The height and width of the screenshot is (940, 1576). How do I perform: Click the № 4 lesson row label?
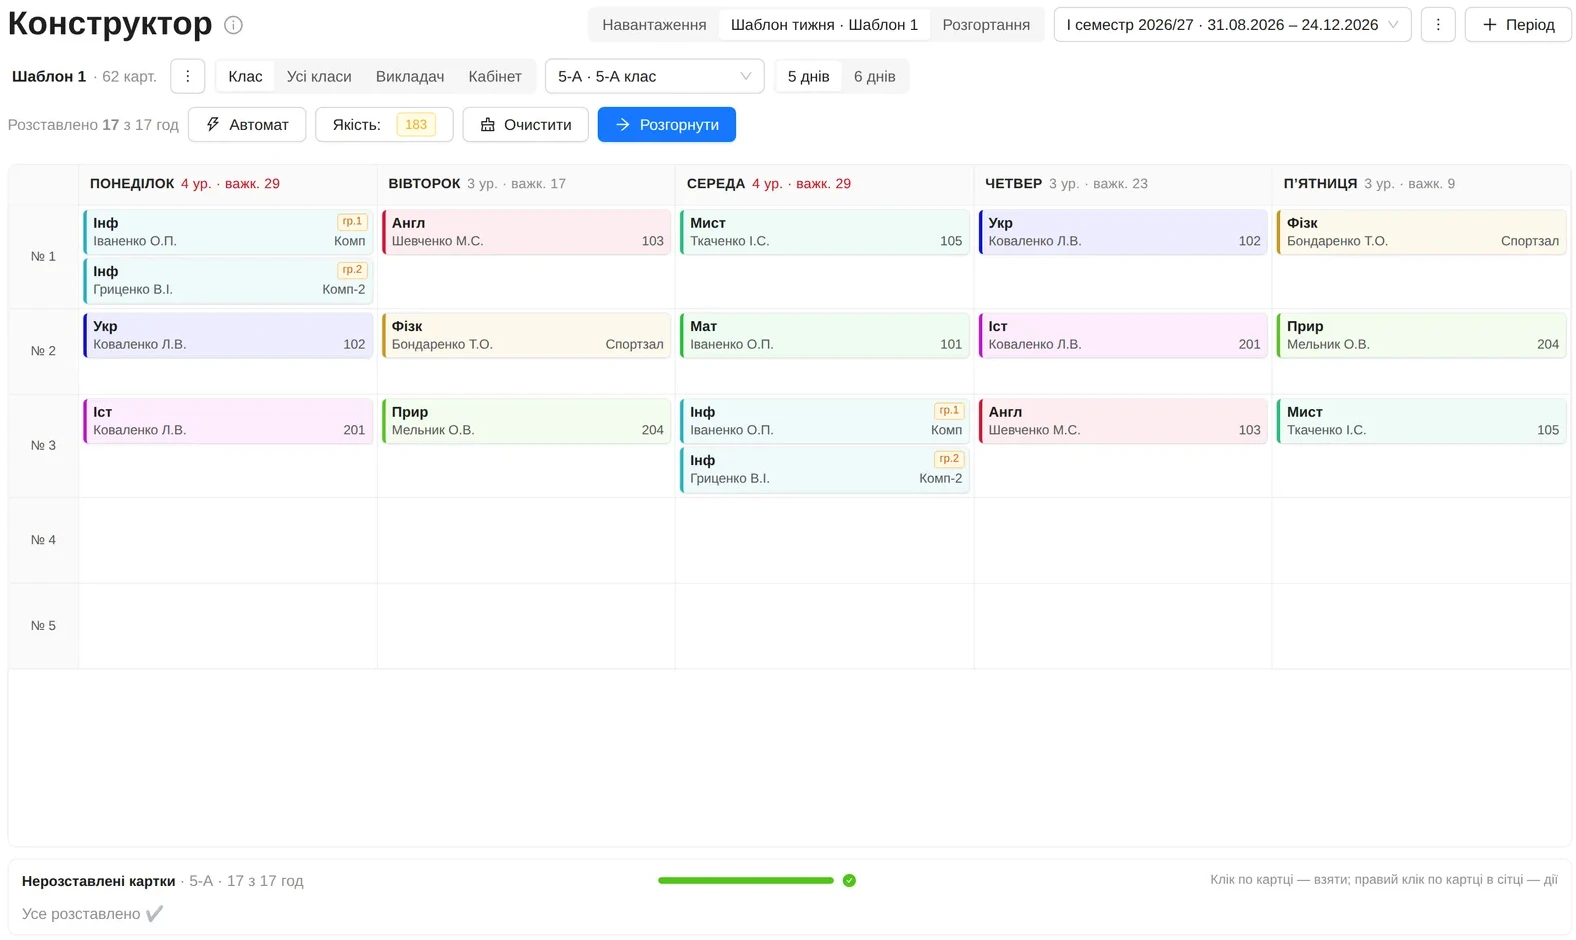click(x=43, y=540)
